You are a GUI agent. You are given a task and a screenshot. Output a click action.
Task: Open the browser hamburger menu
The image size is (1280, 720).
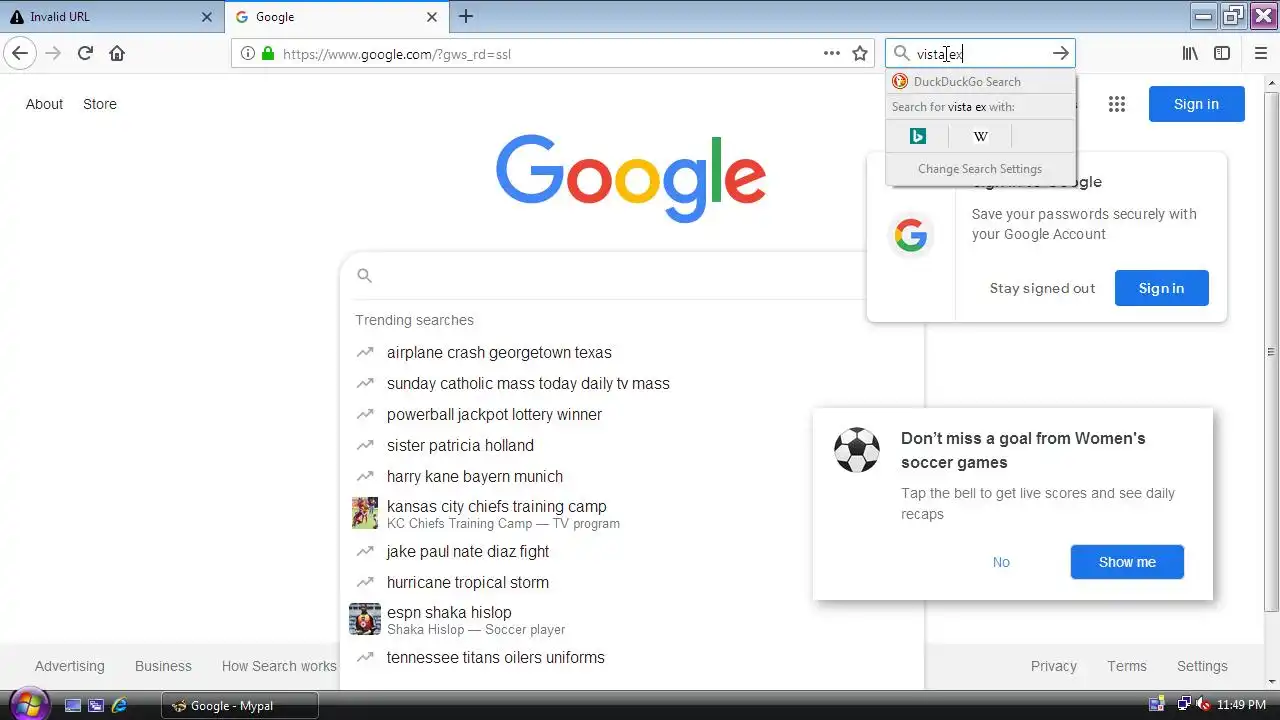[1261, 53]
